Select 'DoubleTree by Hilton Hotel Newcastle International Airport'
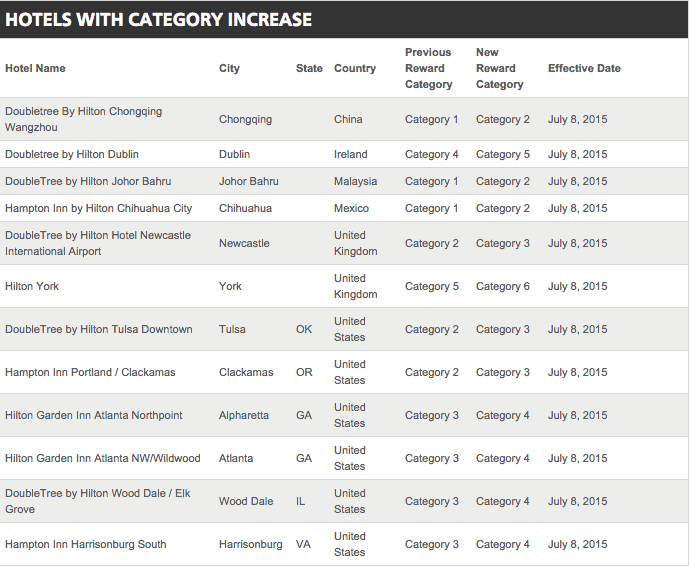The image size is (690, 566). pyautogui.click(x=98, y=243)
